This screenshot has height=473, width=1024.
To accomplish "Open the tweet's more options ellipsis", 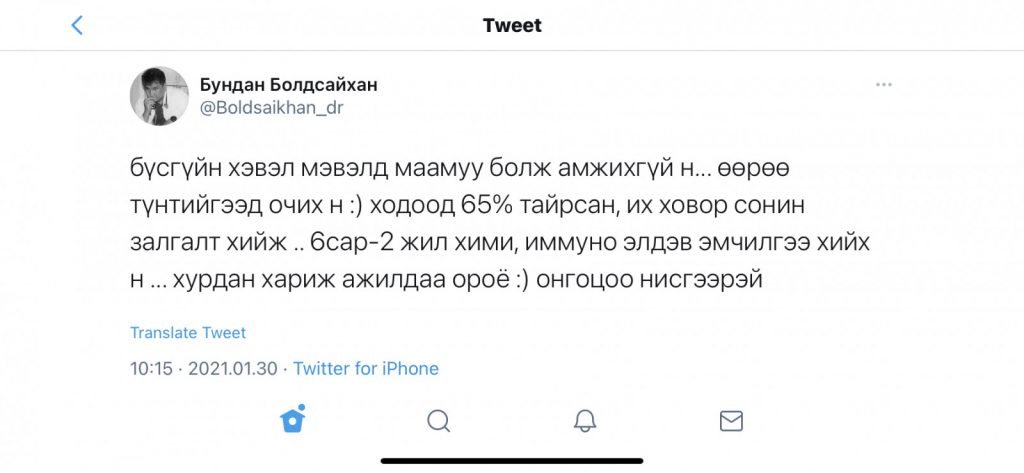I will [884, 84].
